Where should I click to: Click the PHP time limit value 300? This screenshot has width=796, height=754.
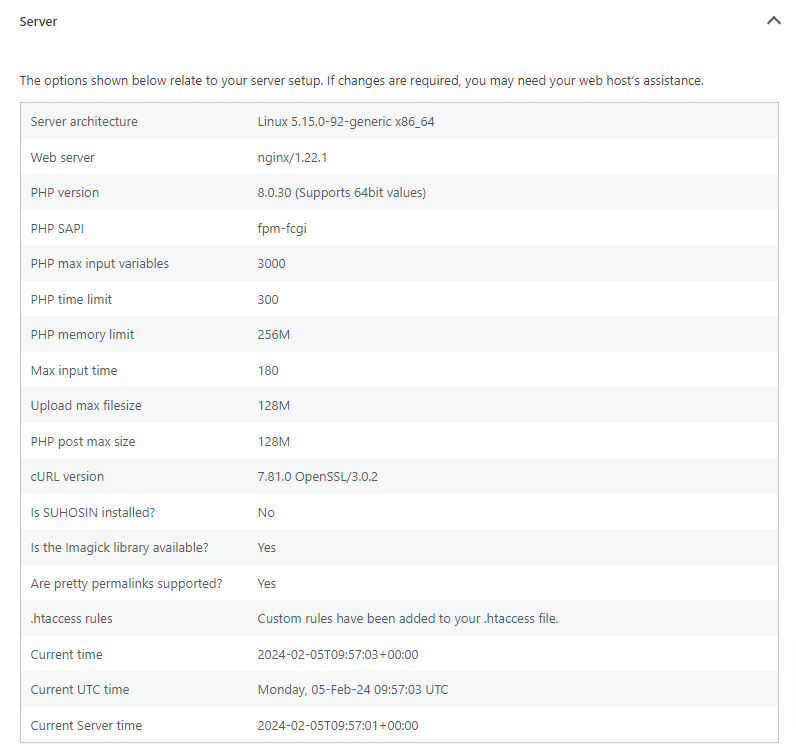pyautogui.click(x=268, y=300)
